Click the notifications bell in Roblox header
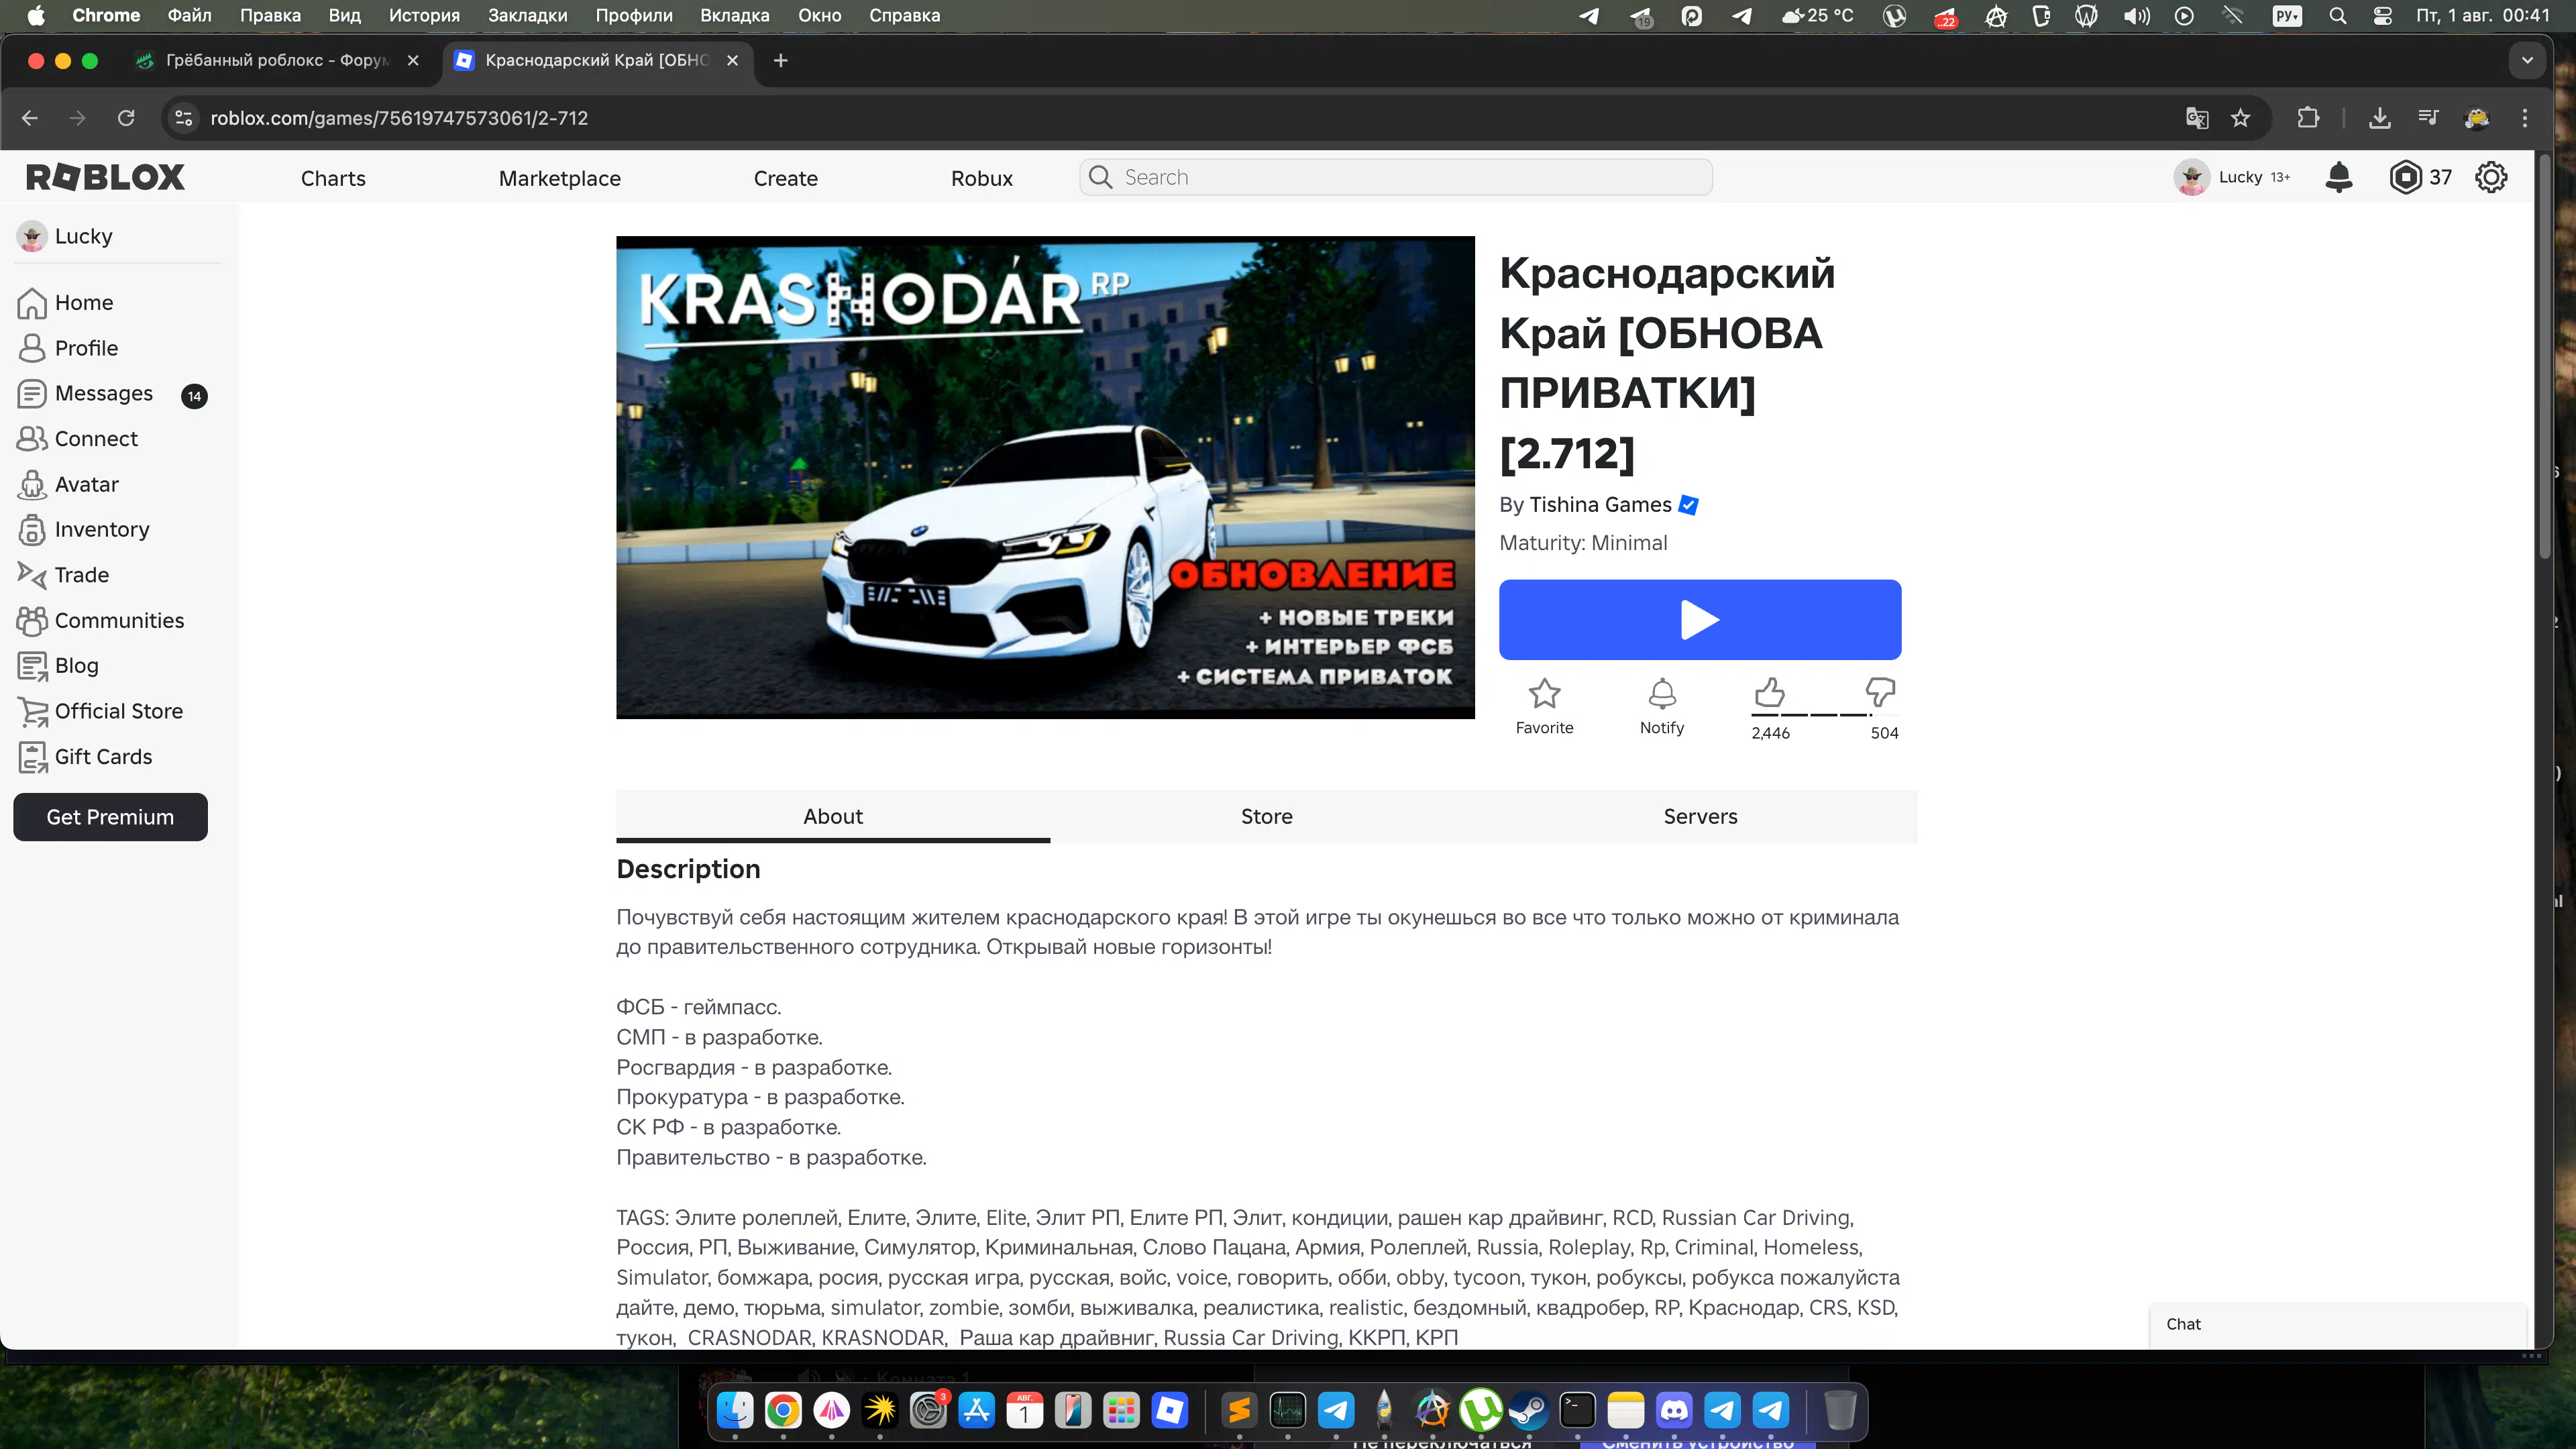This screenshot has width=2576, height=1449. click(2338, 177)
